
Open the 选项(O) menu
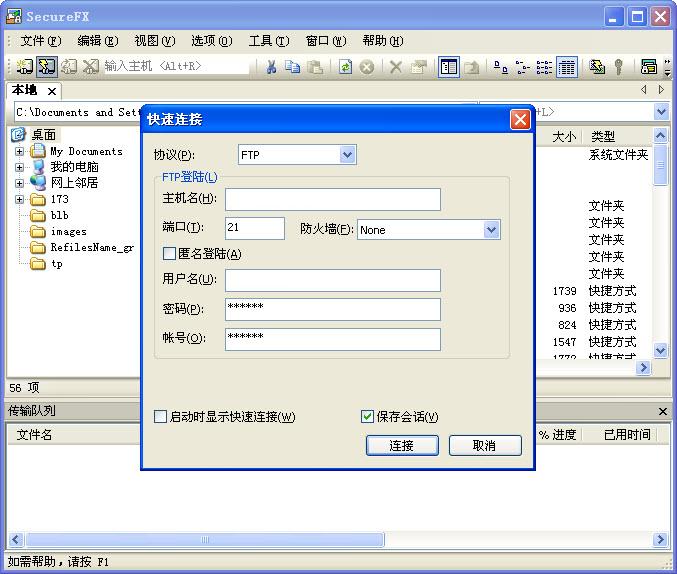tap(212, 41)
